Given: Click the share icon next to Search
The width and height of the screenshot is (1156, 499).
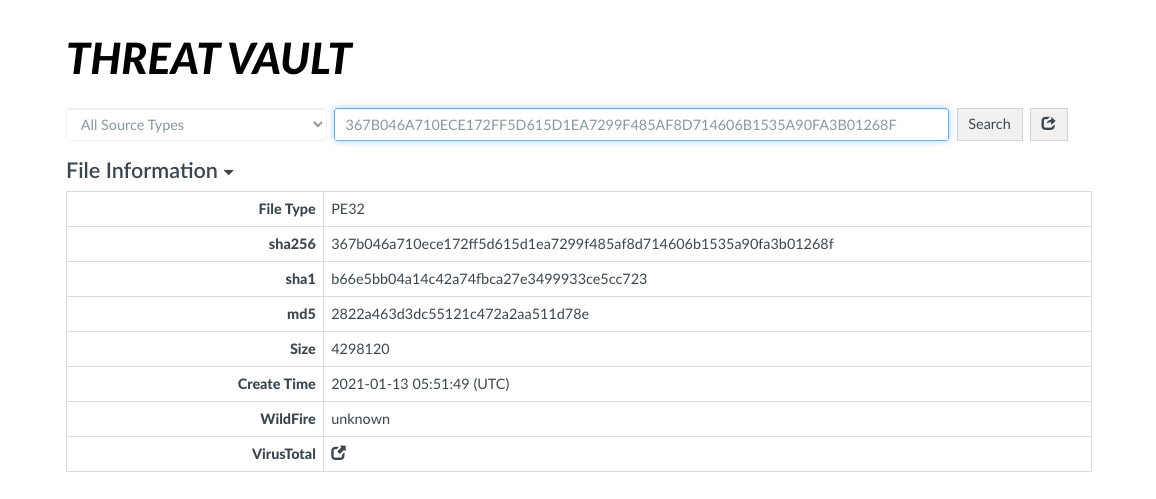Looking at the screenshot, I should click(1048, 125).
